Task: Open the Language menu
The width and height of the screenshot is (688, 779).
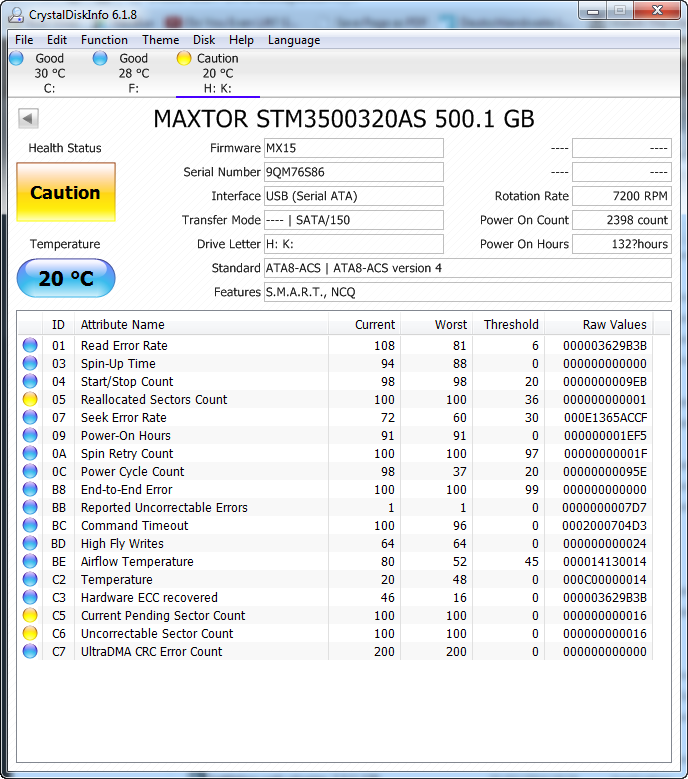Action: point(294,40)
